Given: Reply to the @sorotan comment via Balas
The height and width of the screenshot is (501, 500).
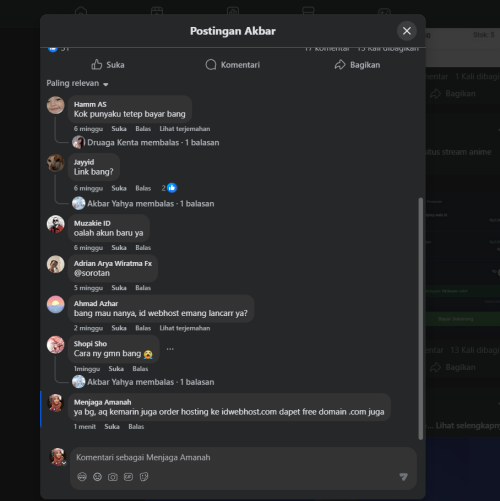Looking at the screenshot, I should pos(143,288).
